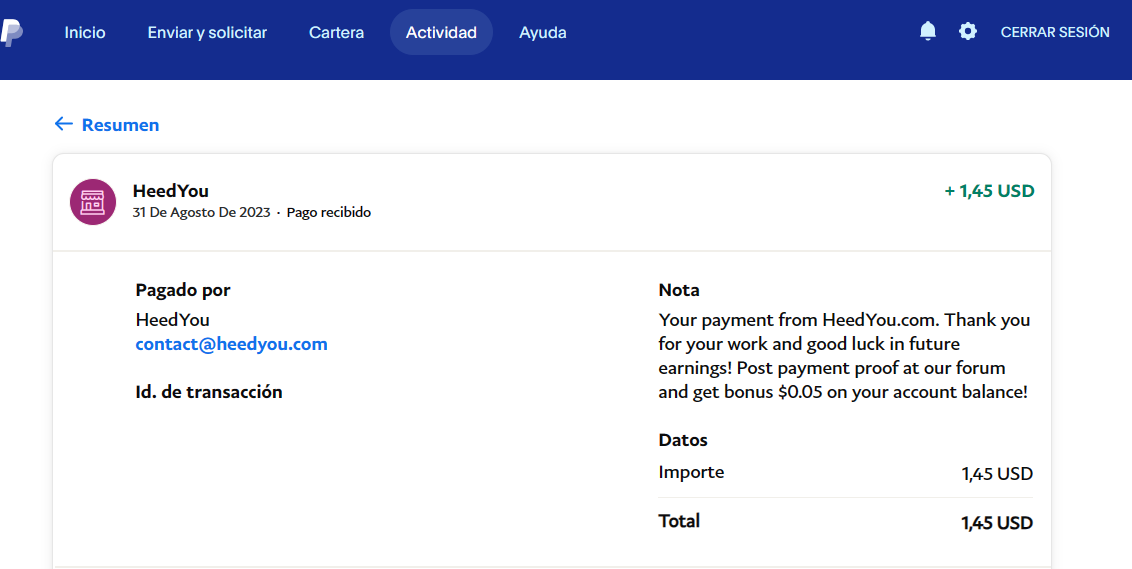The height and width of the screenshot is (569, 1132).
Task: Click the Pago recibido status text
Action: [328, 212]
